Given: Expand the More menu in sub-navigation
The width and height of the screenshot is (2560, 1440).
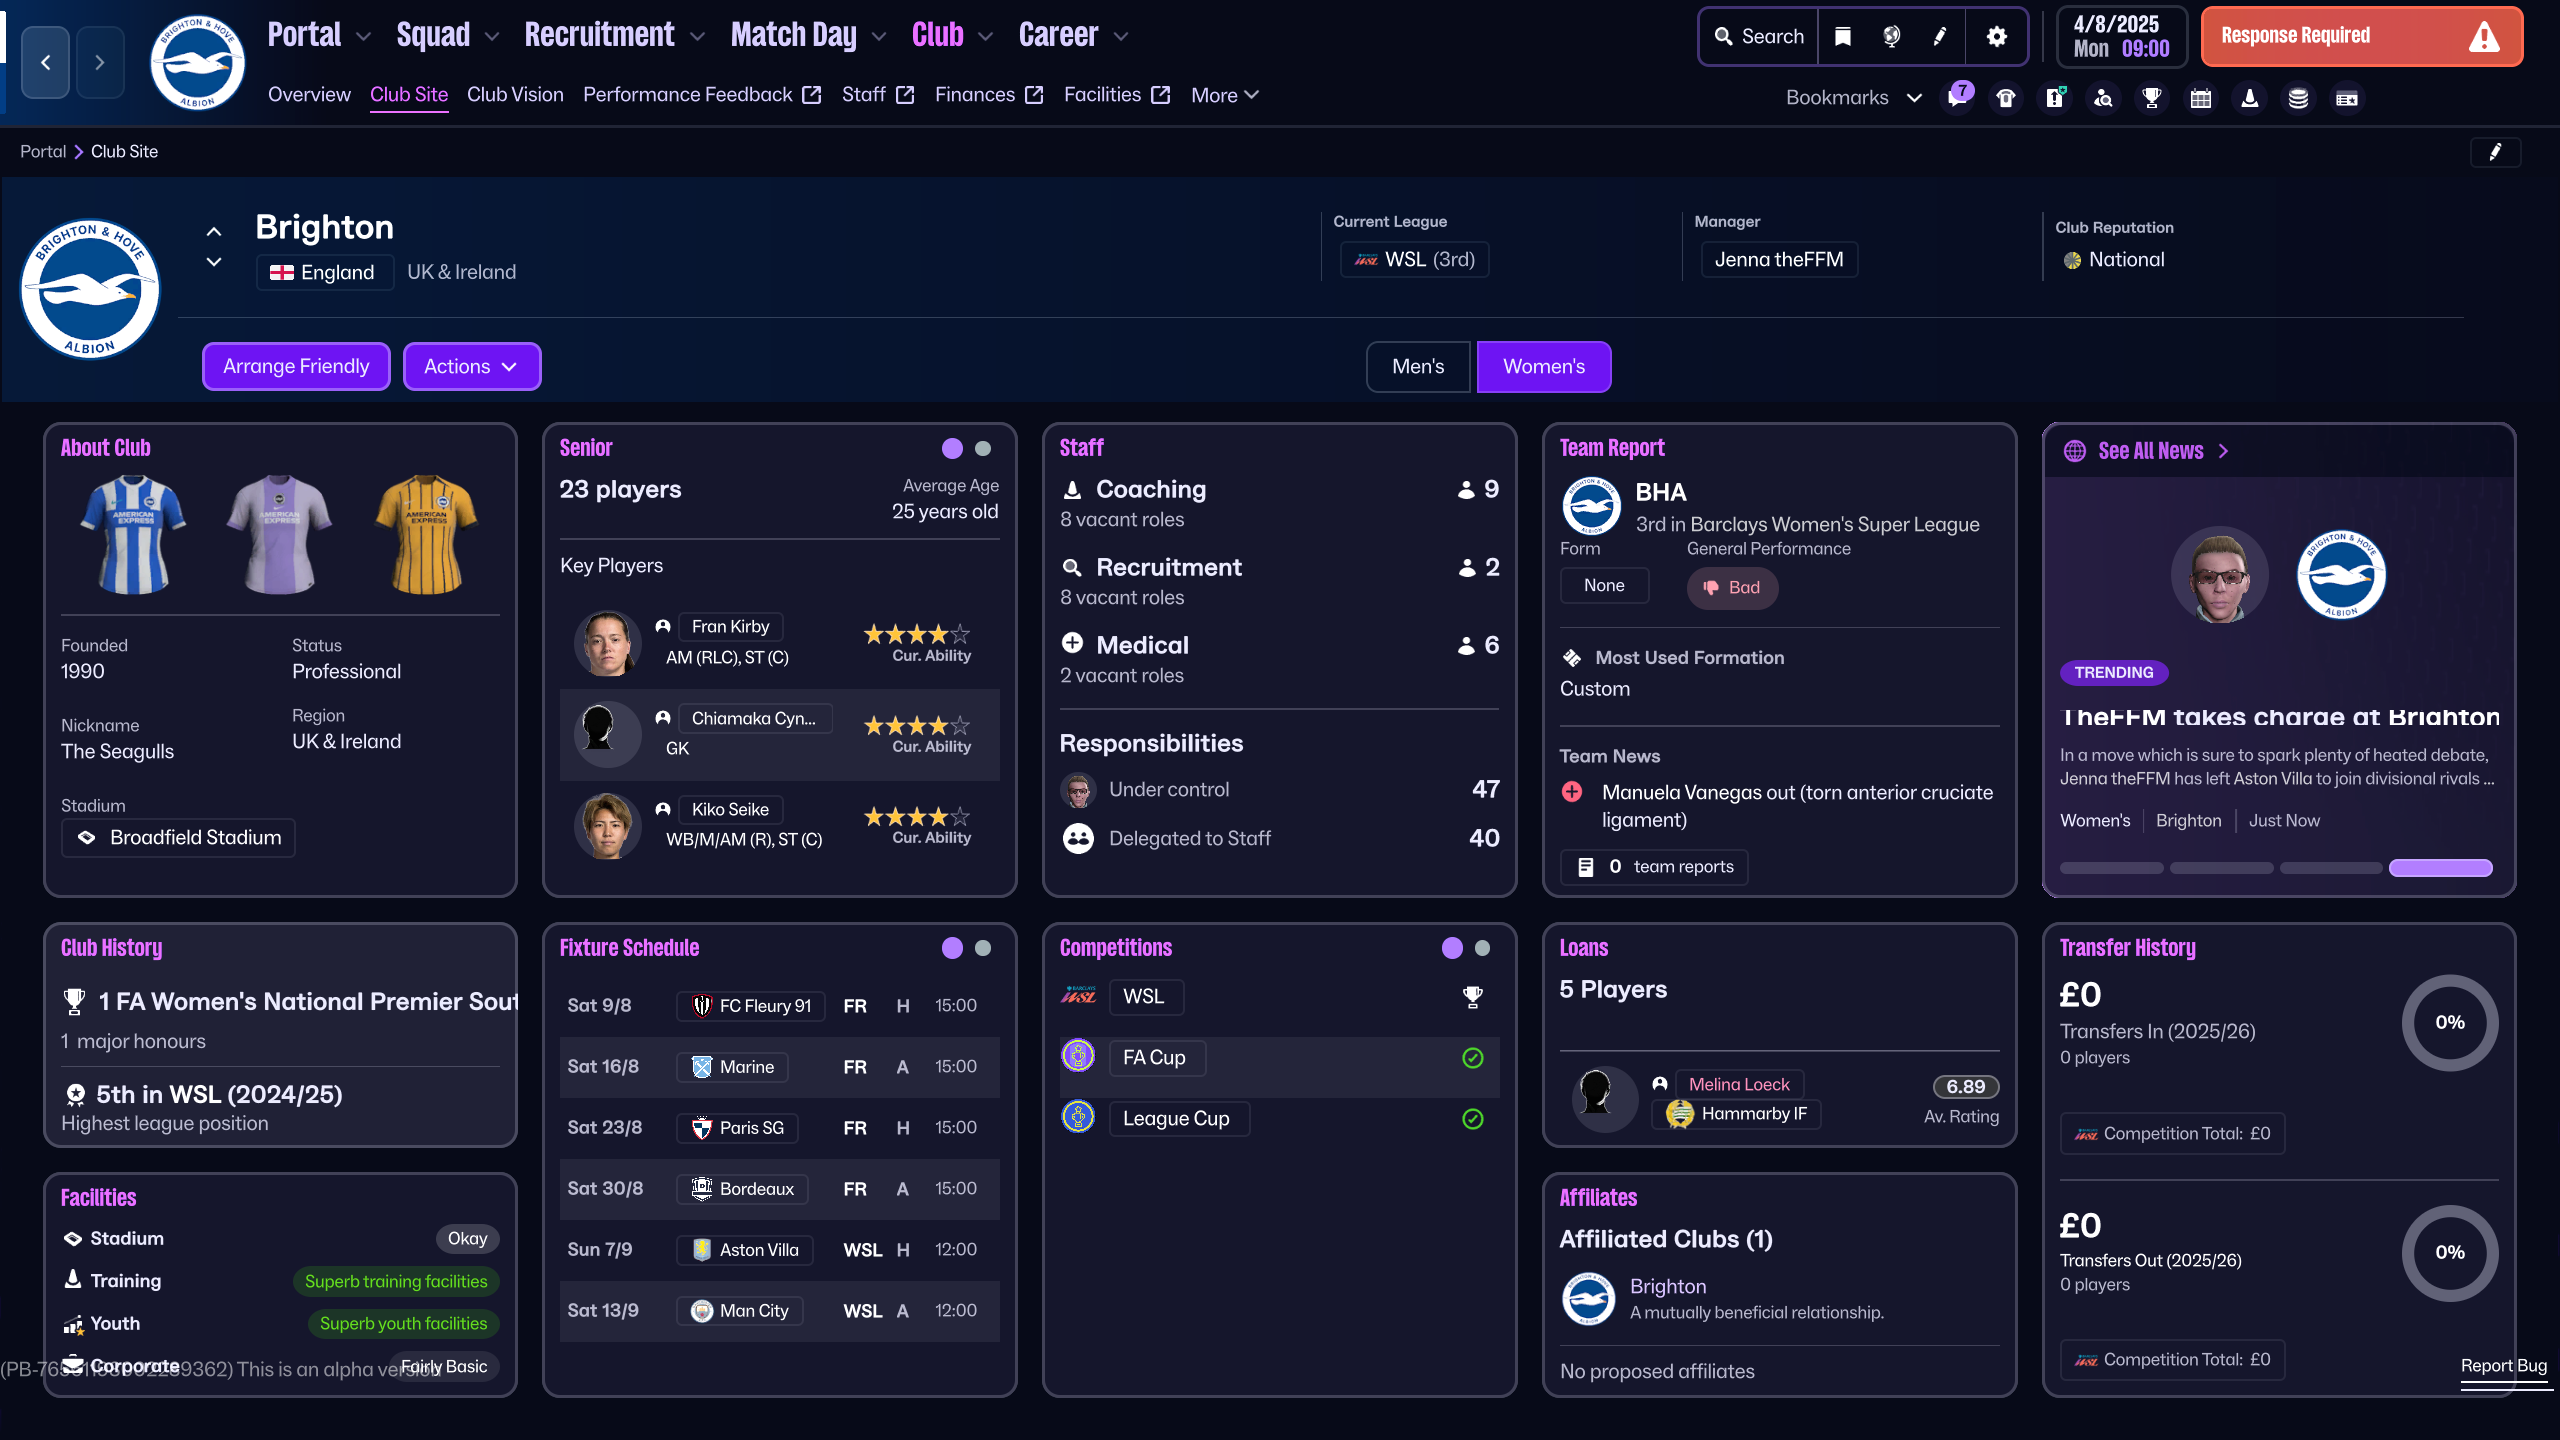Looking at the screenshot, I should pos(1224,95).
